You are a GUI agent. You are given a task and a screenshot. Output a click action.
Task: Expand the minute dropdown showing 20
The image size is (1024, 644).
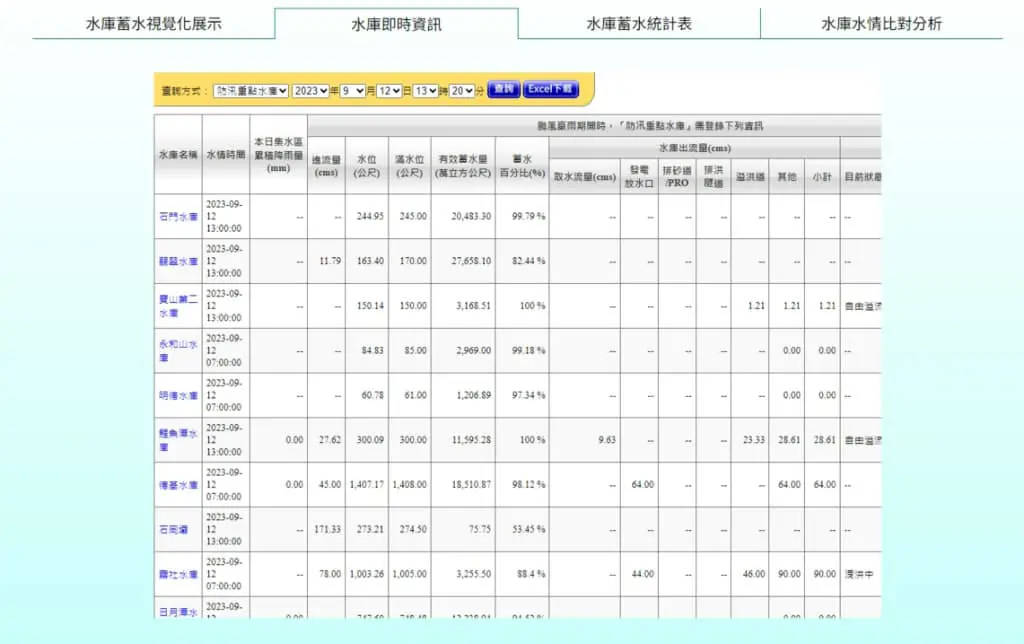pyautogui.click(x=462, y=91)
